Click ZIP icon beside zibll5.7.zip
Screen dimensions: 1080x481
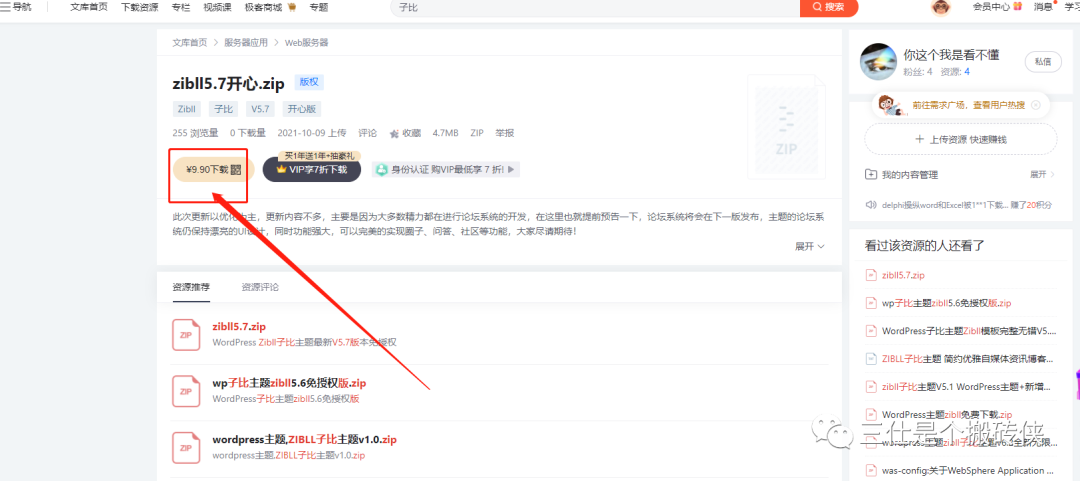coord(185,334)
